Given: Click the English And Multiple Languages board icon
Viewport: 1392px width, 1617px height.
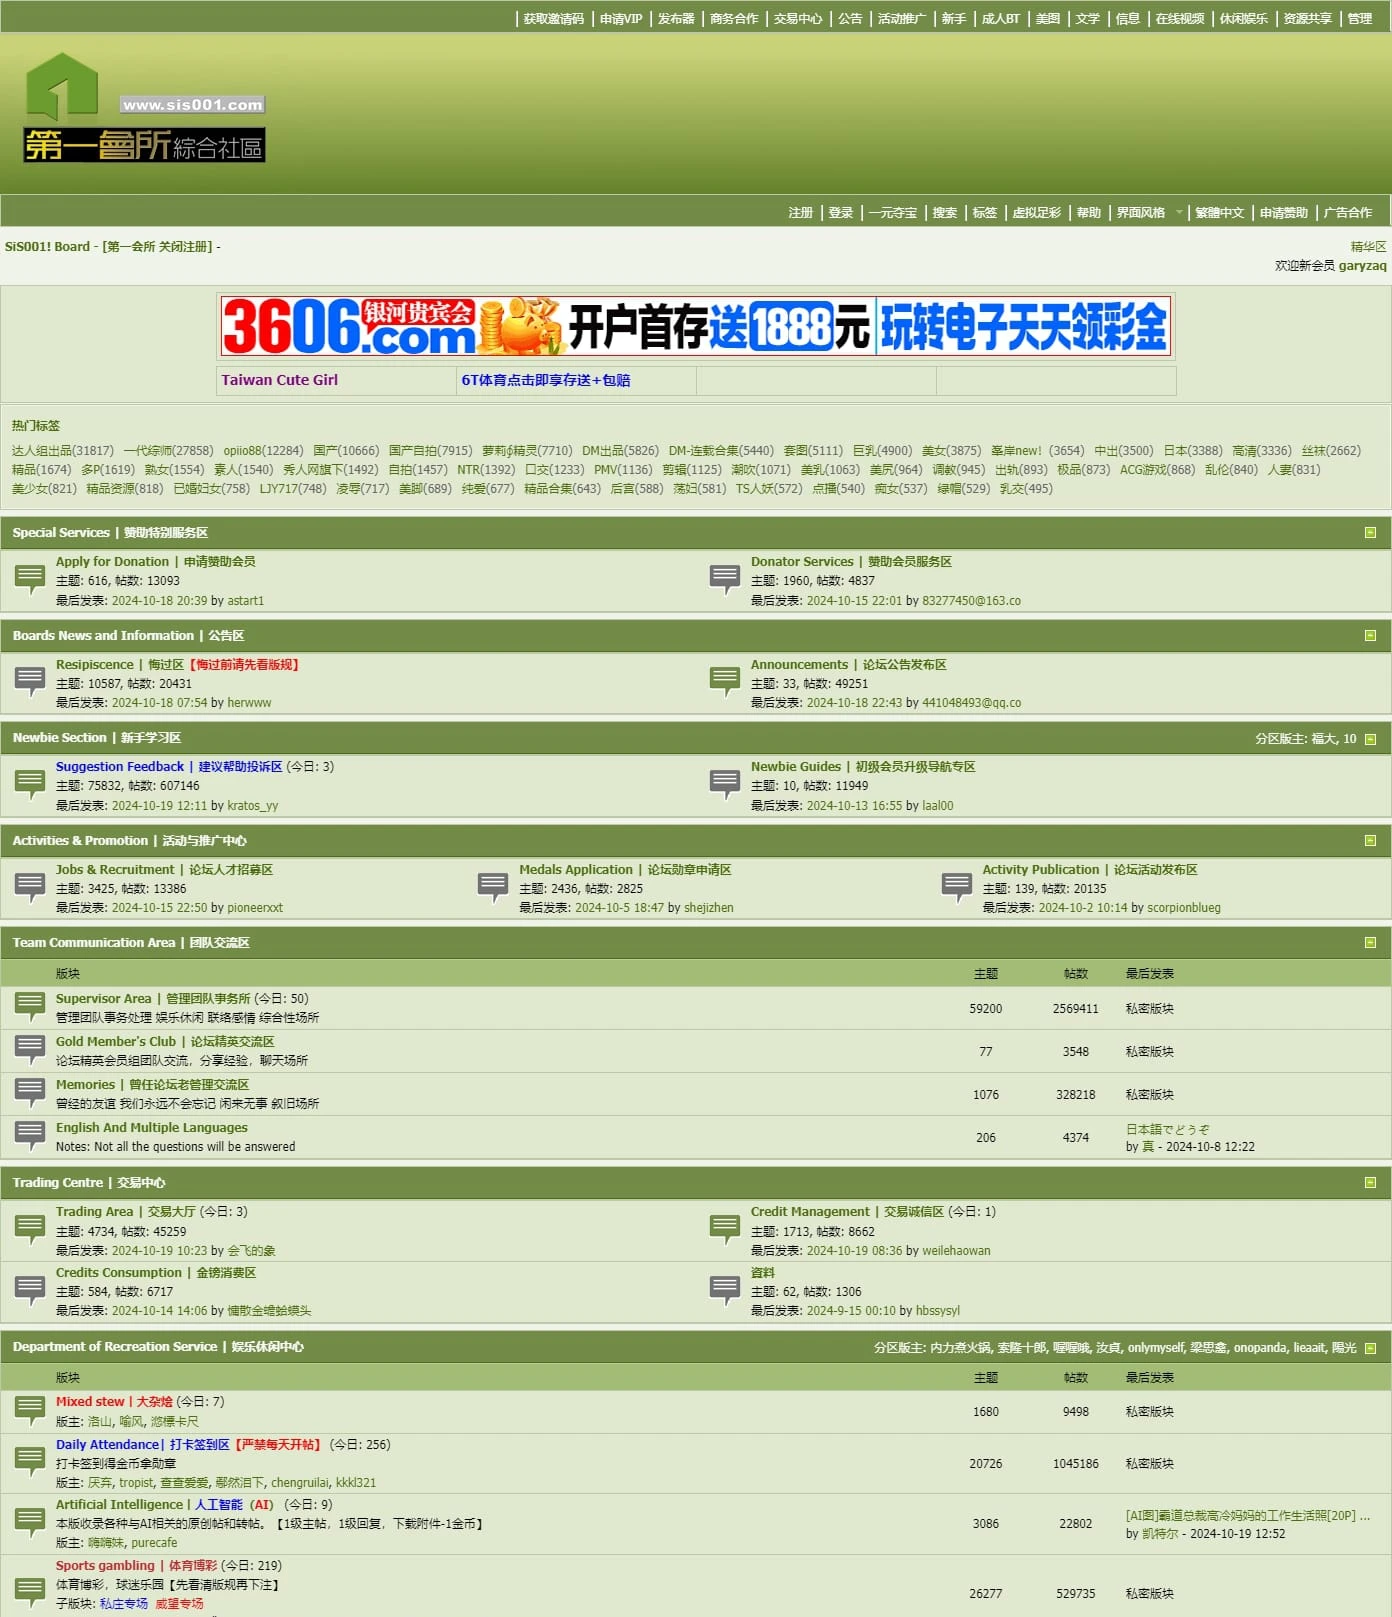Looking at the screenshot, I should (x=30, y=1136).
